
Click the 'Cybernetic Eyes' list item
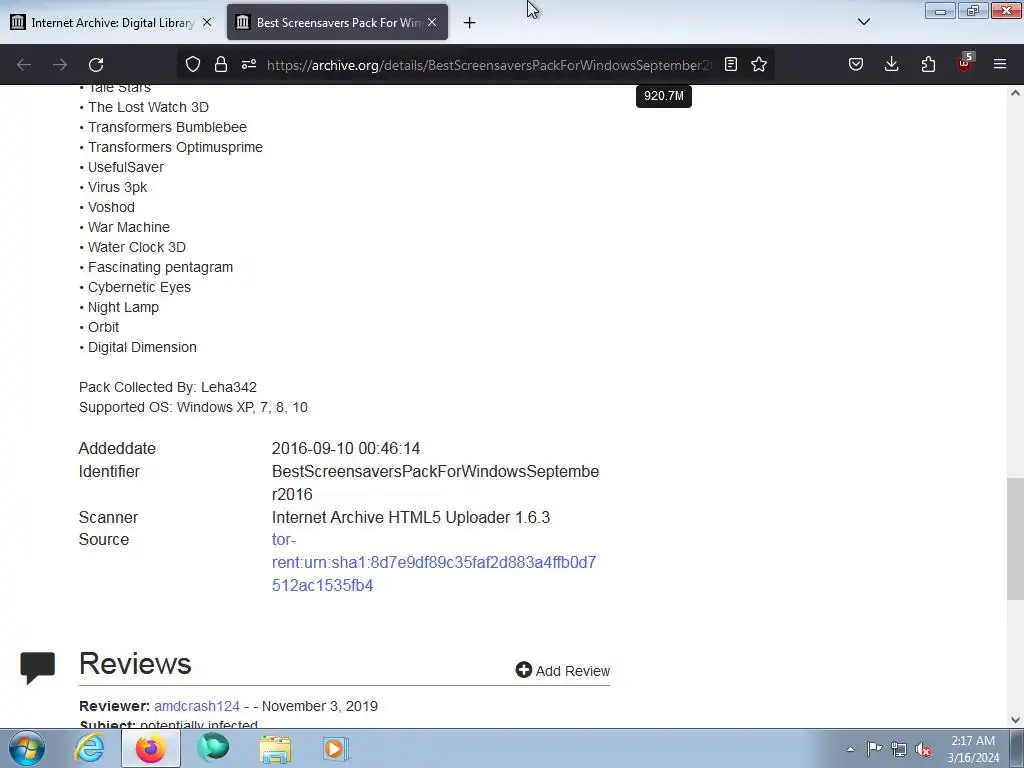pyautogui.click(x=139, y=287)
